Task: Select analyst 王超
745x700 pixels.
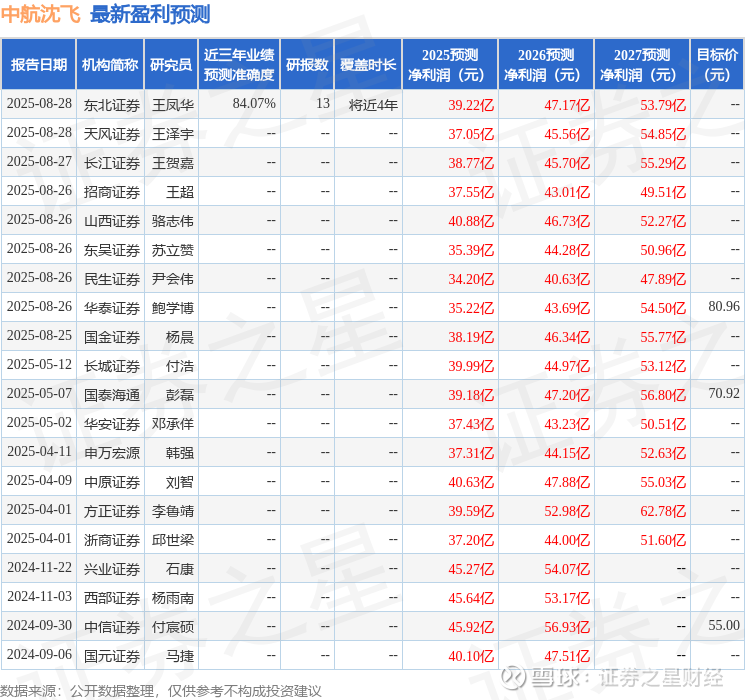Action: [x=180, y=192]
